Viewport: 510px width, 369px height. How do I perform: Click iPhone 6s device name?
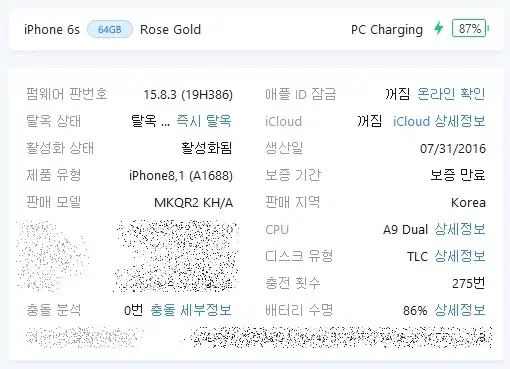point(52,30)
